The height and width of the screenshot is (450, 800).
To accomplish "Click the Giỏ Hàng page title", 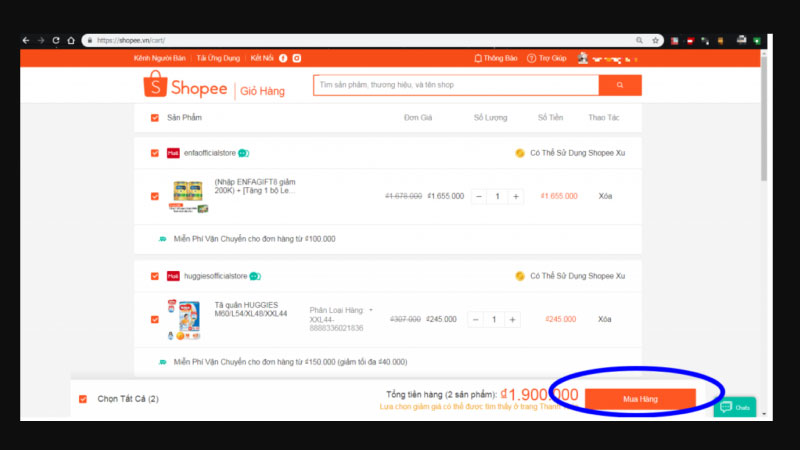I will [x=262, y=91].
